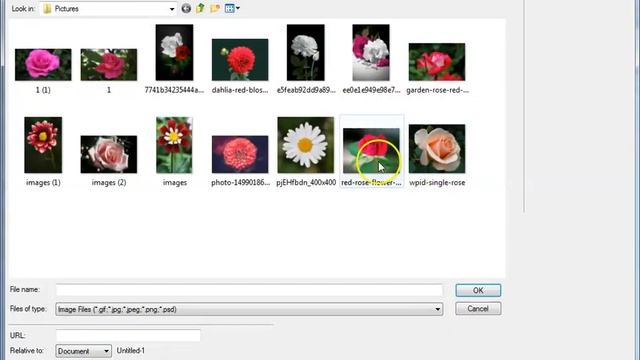Select the garden-rose-red thumbnail

pos(437,62)
